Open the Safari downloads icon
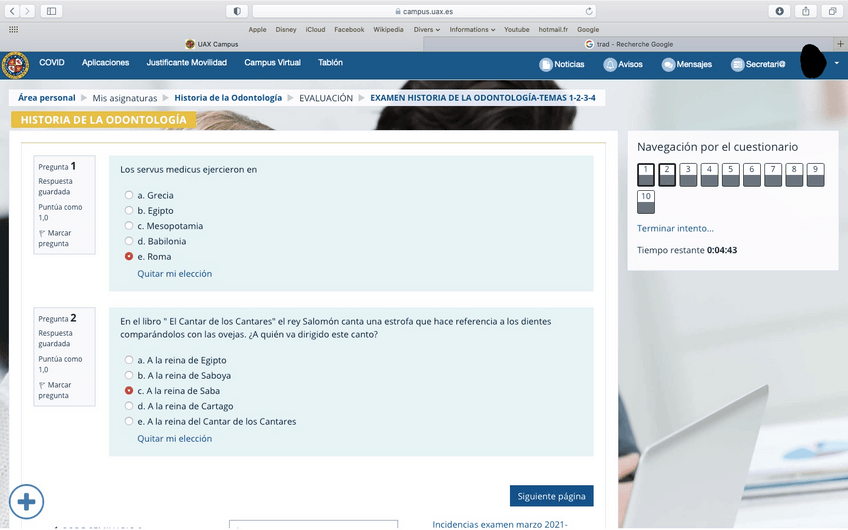The width and height of the screenshot is (848, 530). pos(779,11)
